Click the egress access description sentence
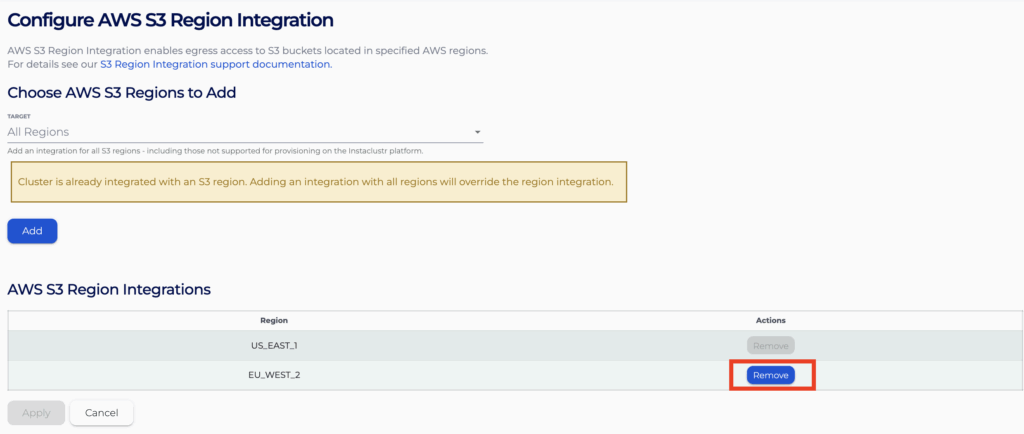This screenshot has height=434, width=1024. [248, 50]
